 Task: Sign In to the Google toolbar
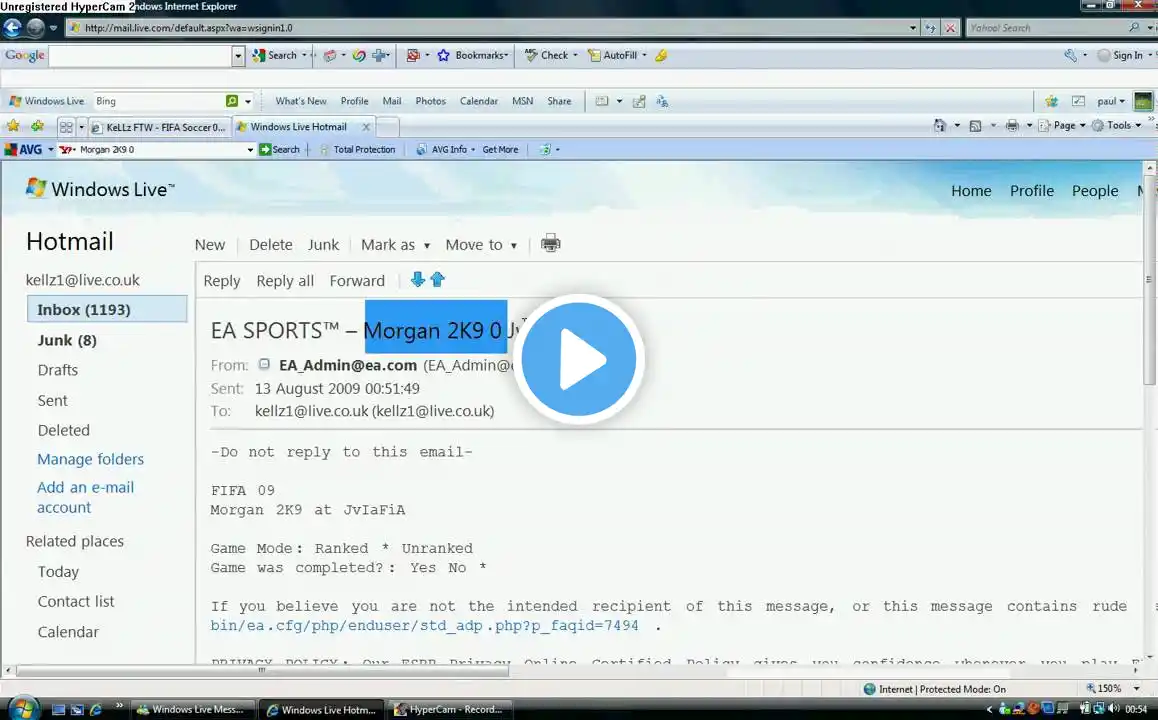tap(1120, 55)
